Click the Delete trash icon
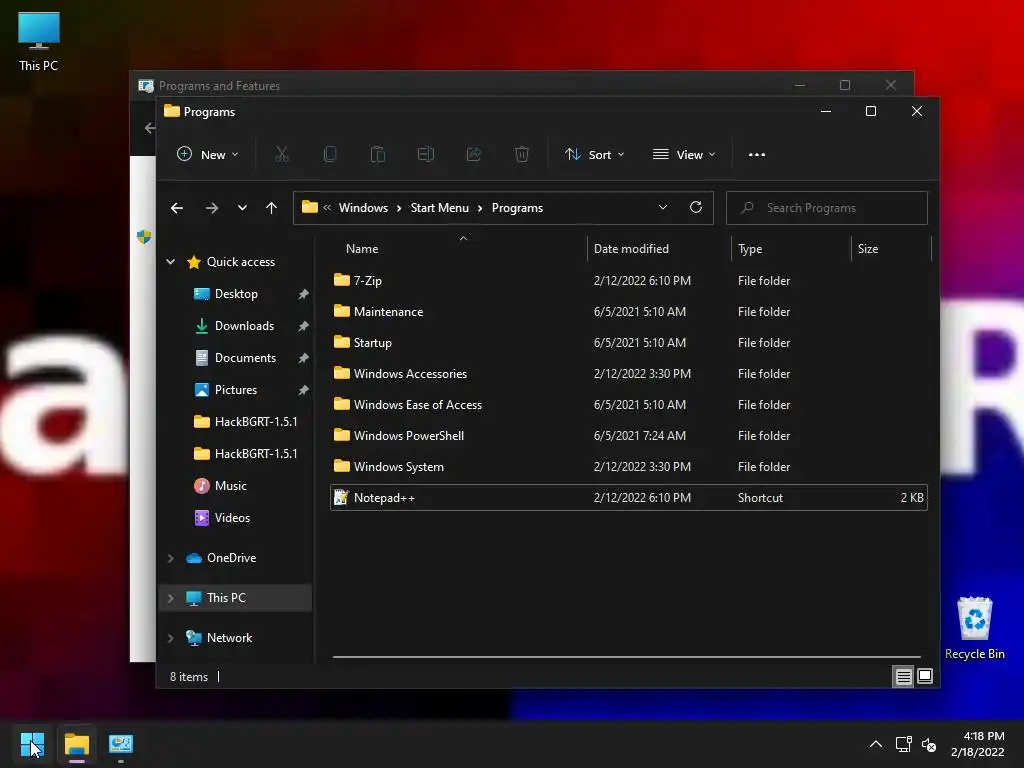Screen dimensions: 1024x768 coord(522,155)
